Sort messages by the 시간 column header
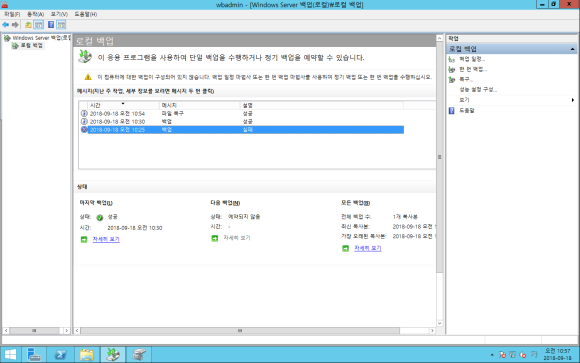The height and width of the screenshot is (363, 580). pyautogui.click(x=124, y=105)
